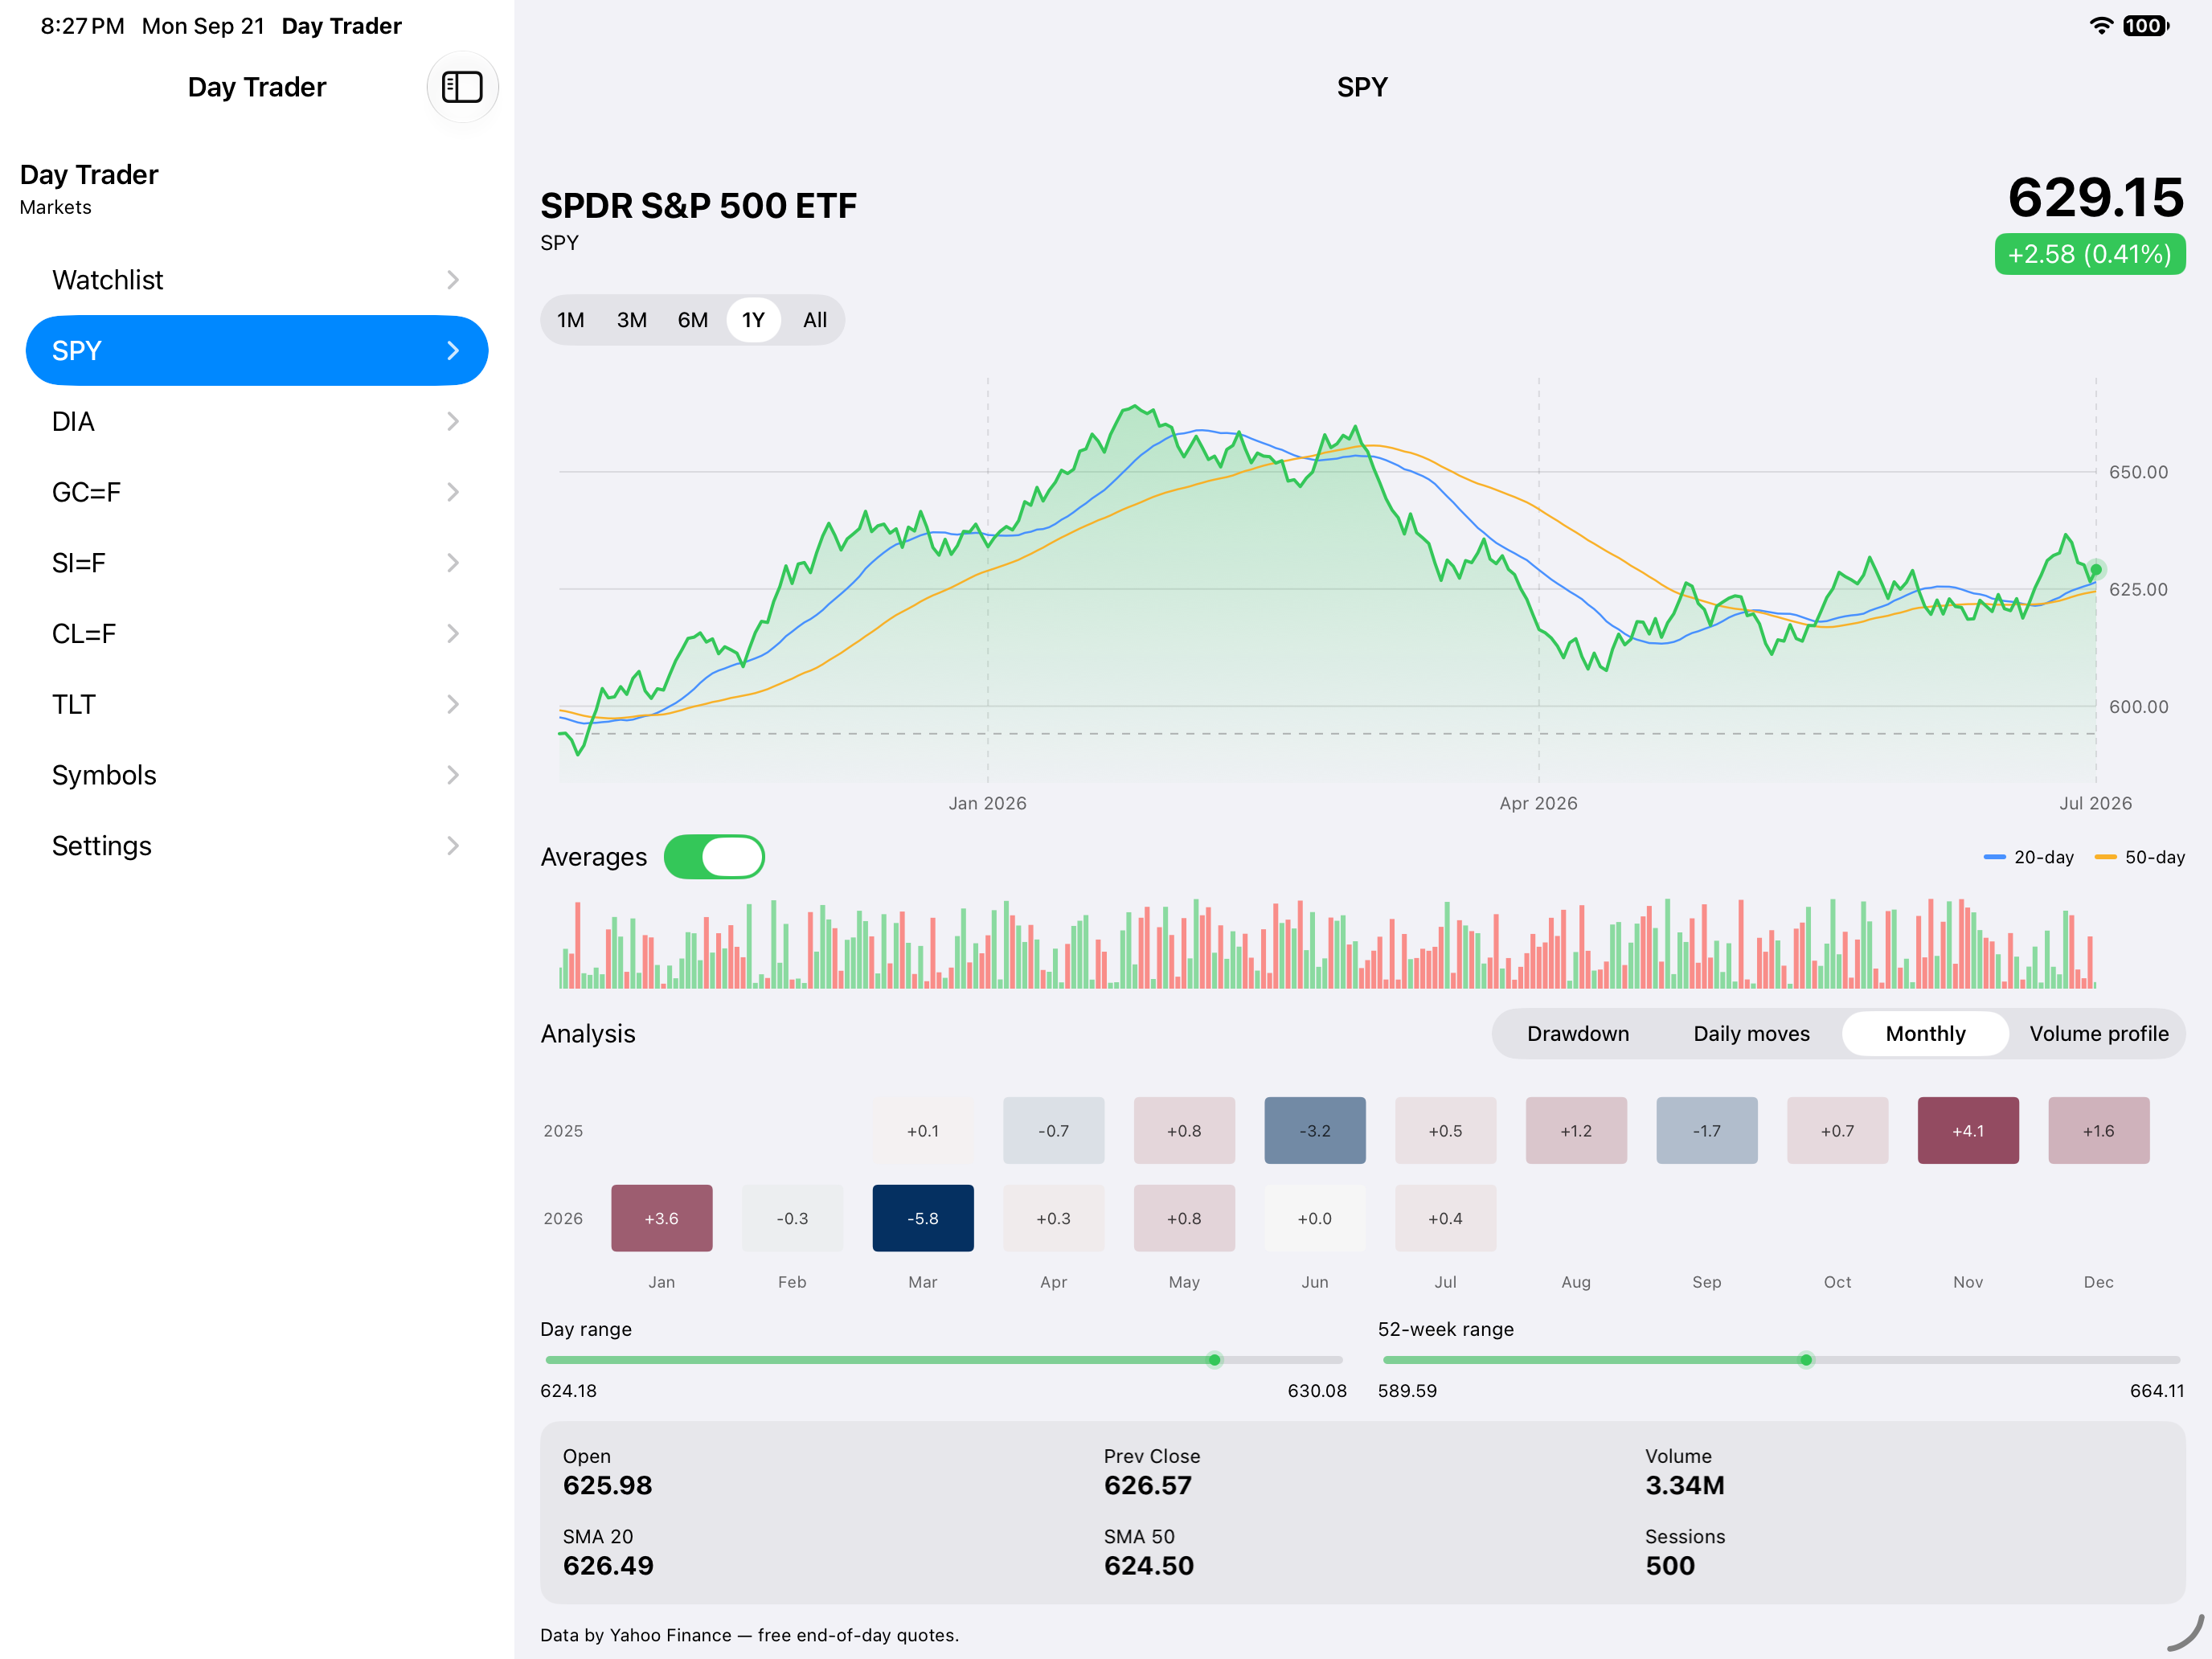The image size is (2212, 1659).
Task: Click the 20-day legend entry
Action: pyautogui.click(x=2029, y=857)
